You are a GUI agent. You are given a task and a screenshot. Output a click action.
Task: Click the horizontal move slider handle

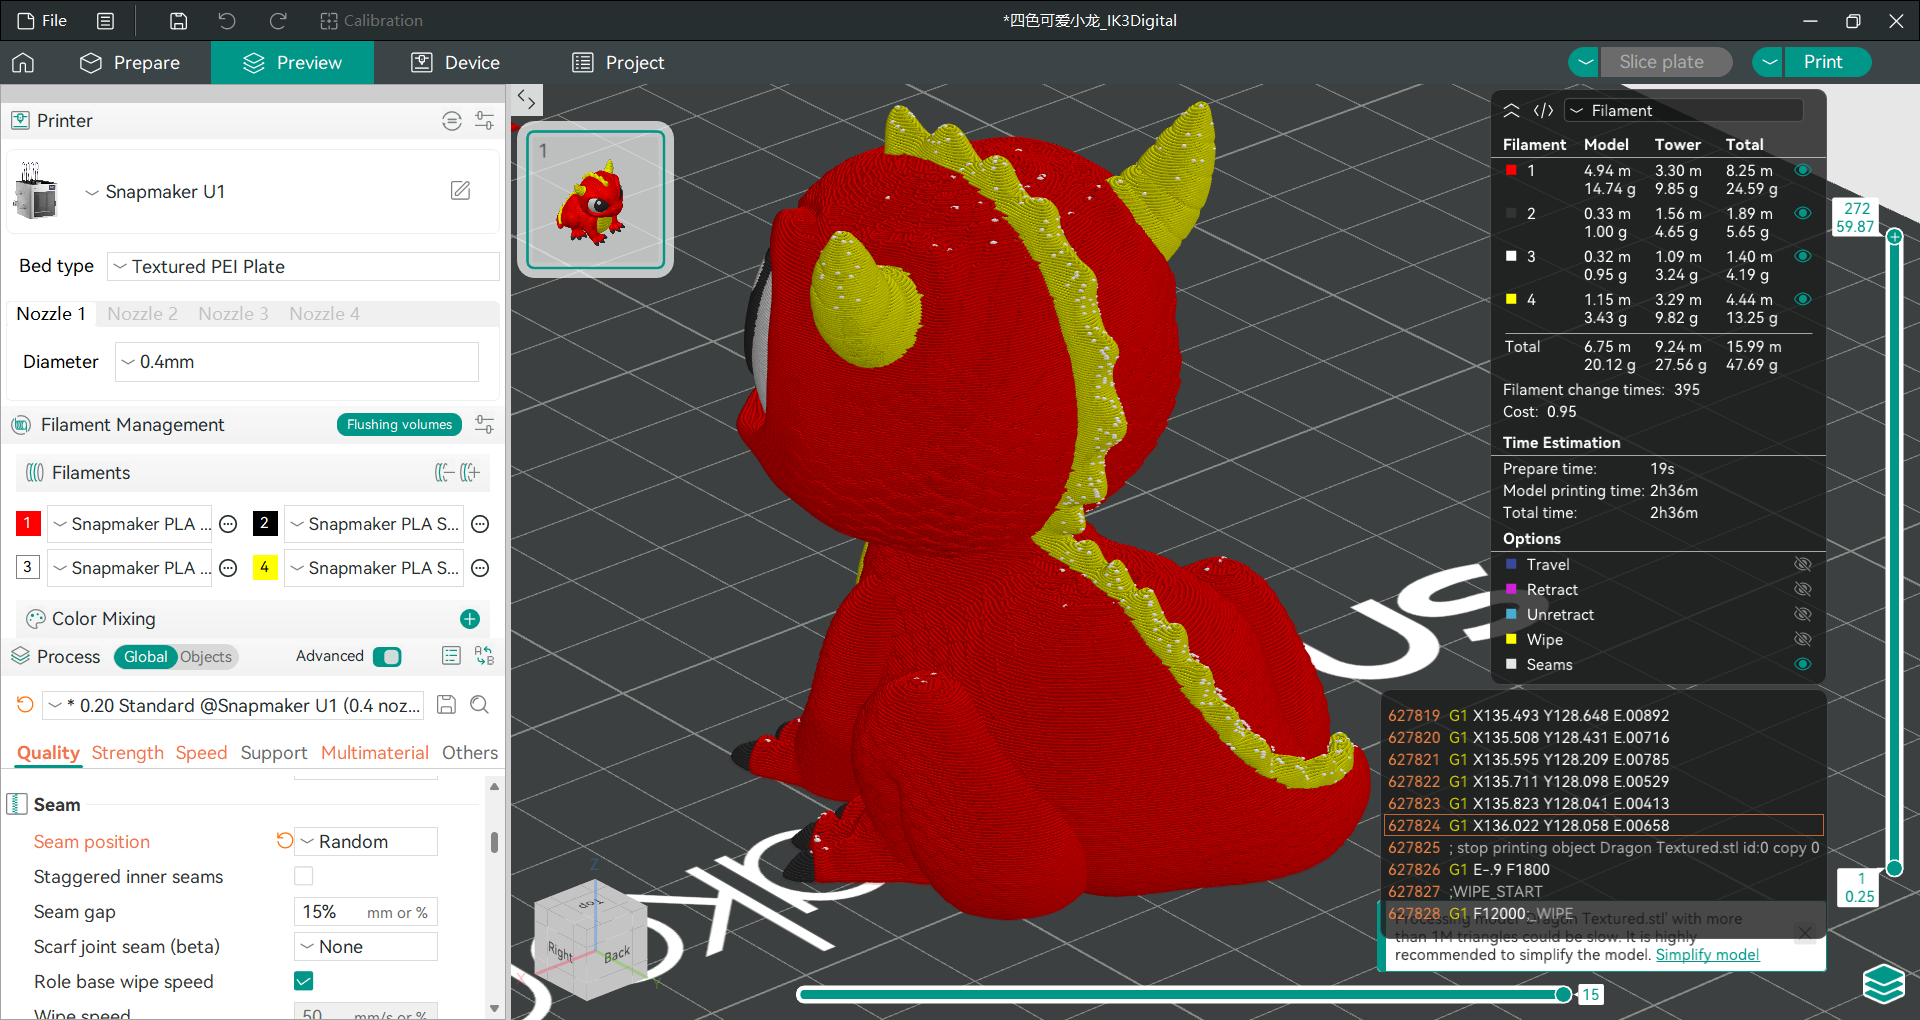(x=1564, y=994)
